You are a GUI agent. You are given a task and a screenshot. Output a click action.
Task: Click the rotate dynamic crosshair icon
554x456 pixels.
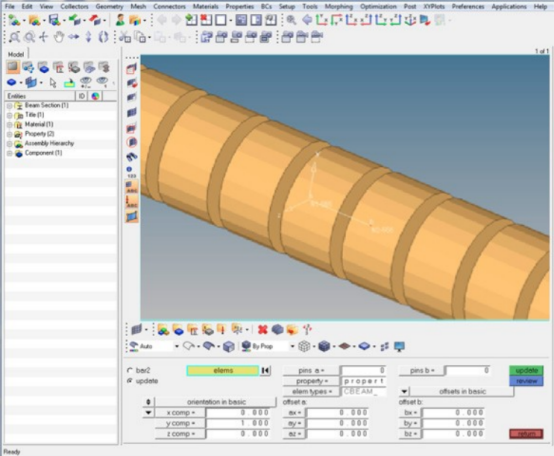click(x=43, y=37)
